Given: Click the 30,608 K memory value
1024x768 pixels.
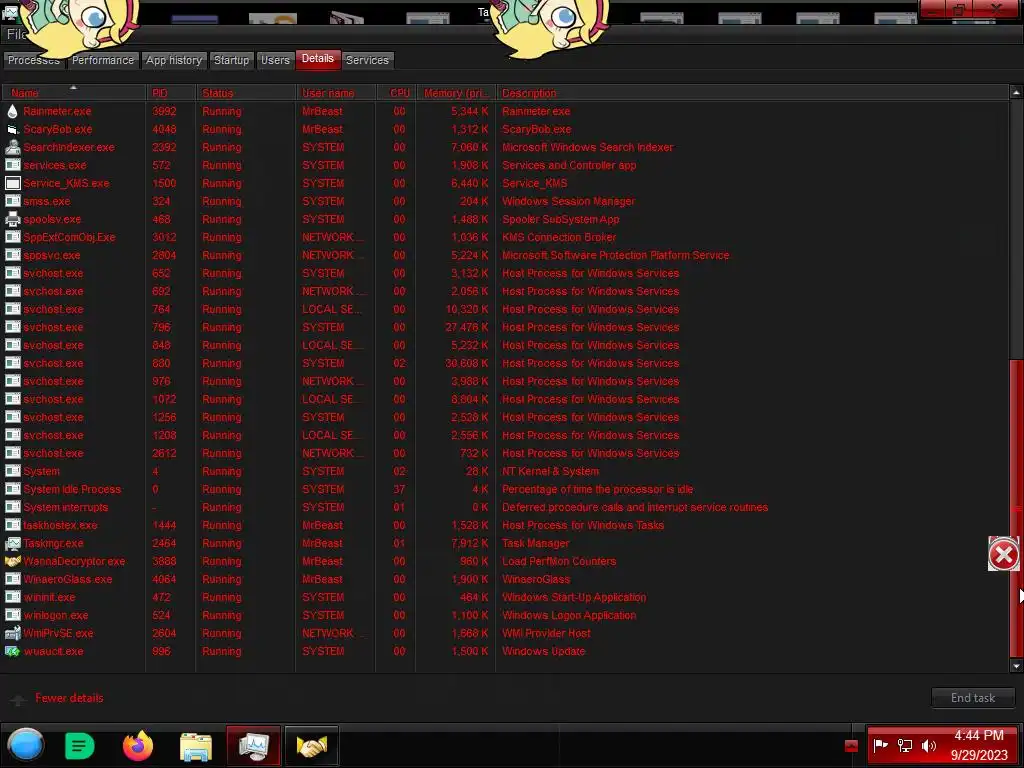Looking at the screenshot, I should (x=466, y=363).
